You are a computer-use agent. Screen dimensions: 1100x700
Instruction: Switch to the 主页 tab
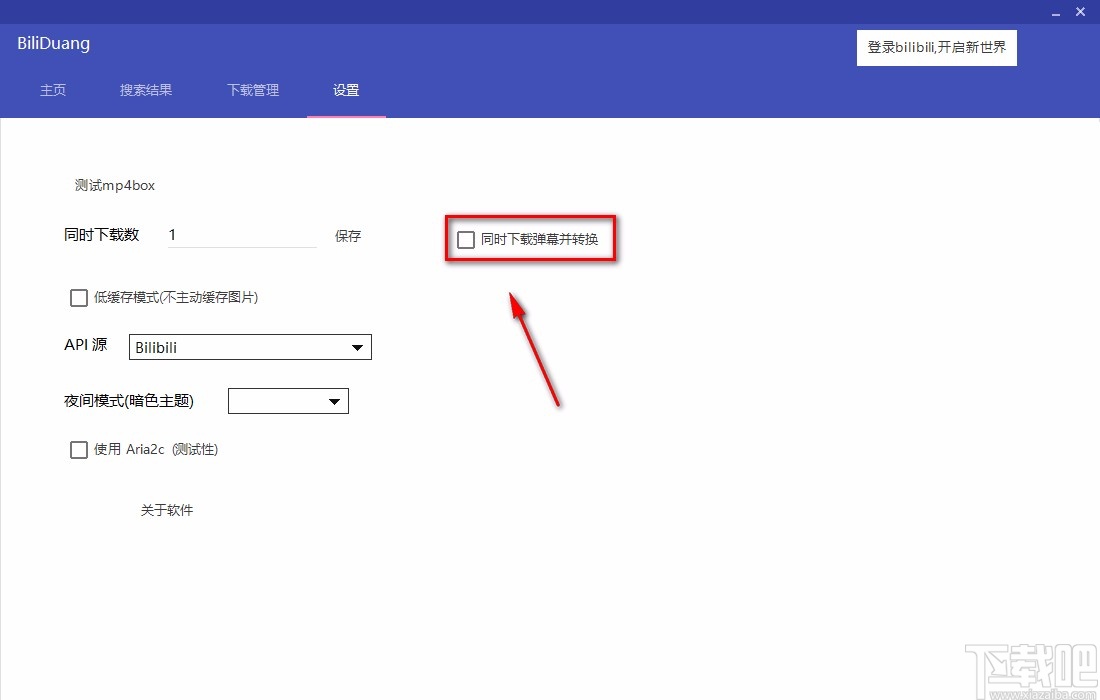click(53, 90)
